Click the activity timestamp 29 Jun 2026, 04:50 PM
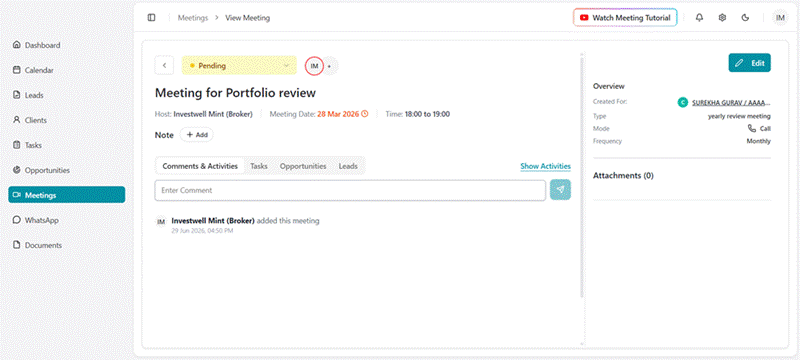Screen dimensions: 800x360 [x=202, y=231]
